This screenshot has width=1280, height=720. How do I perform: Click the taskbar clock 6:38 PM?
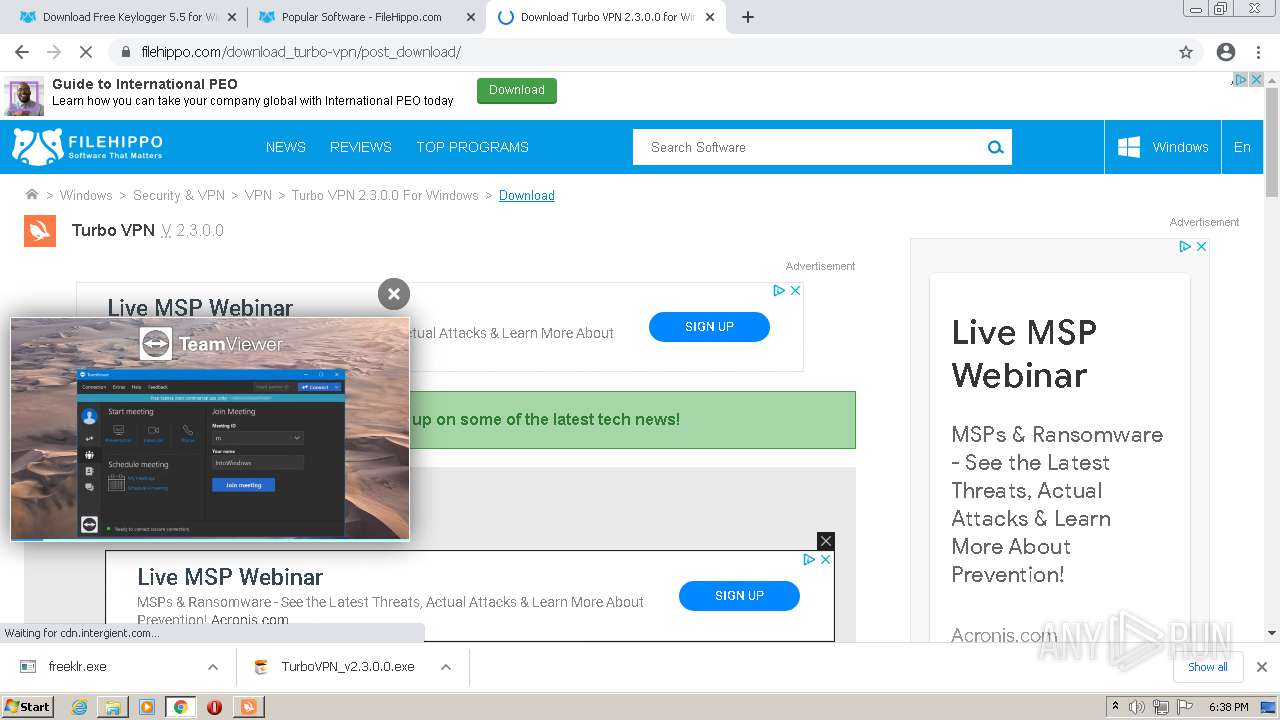(1228, 707)
